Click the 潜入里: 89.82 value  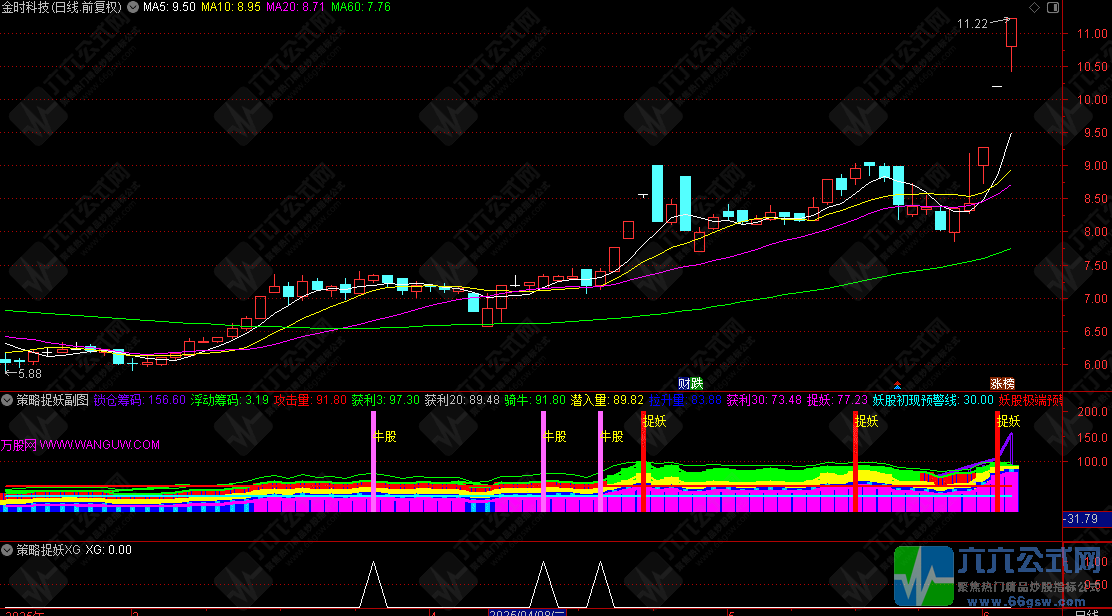(x=607, y=401)
